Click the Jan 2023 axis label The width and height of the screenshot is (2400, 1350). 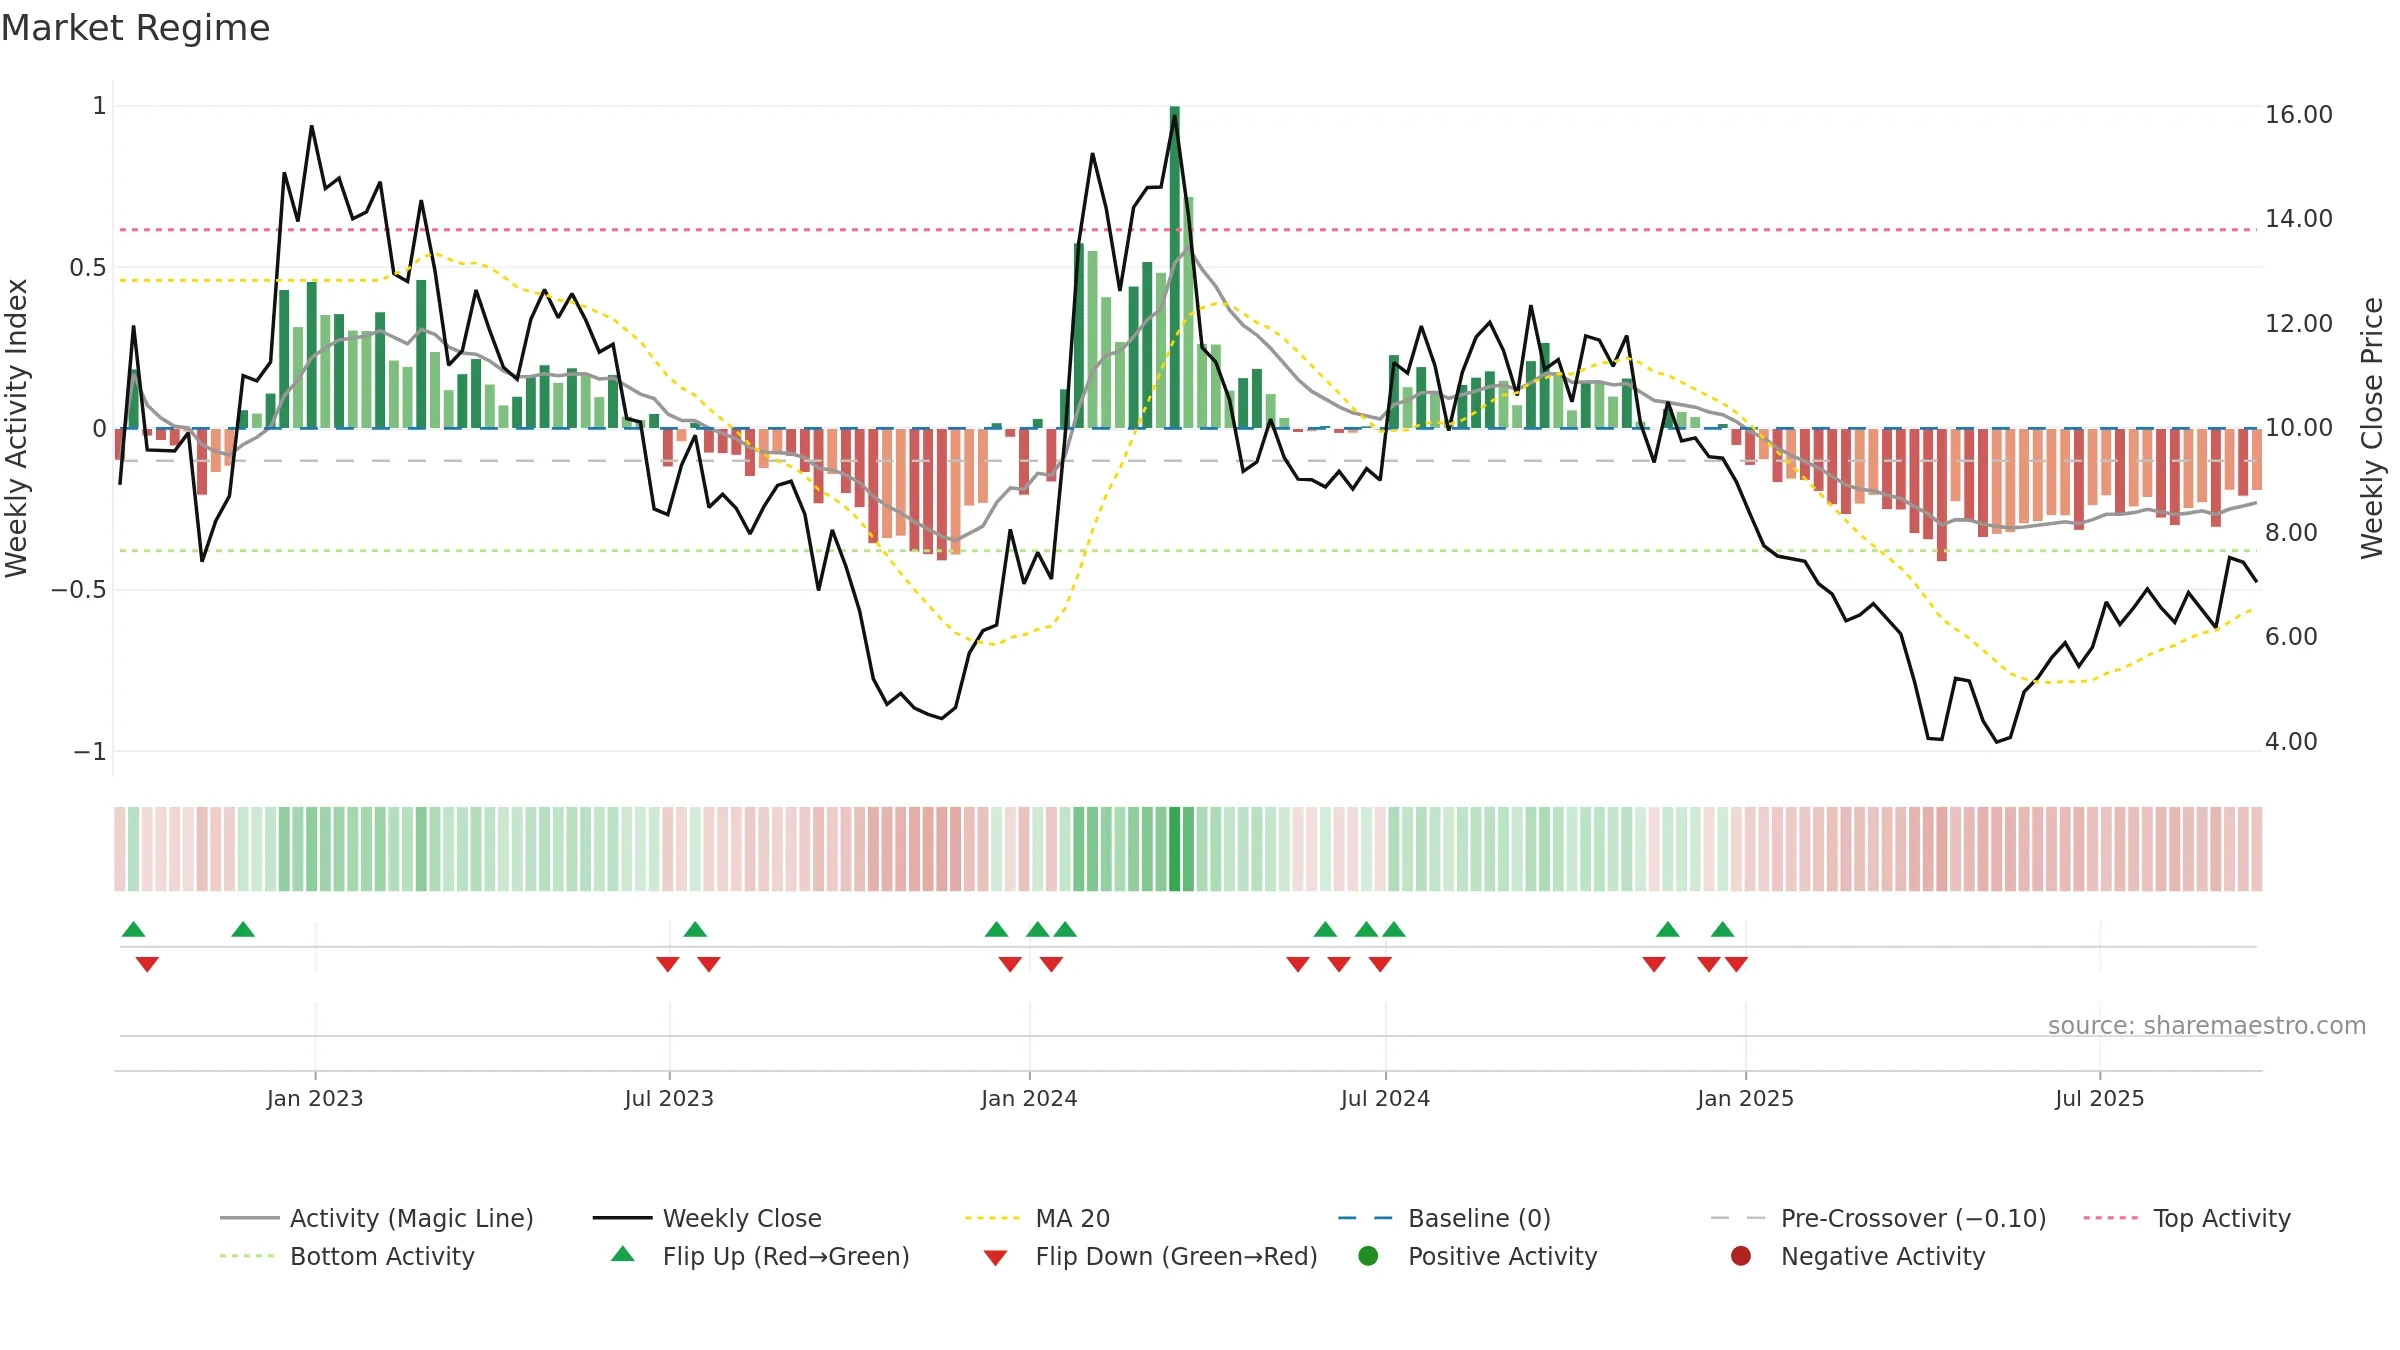[315, 1099]
